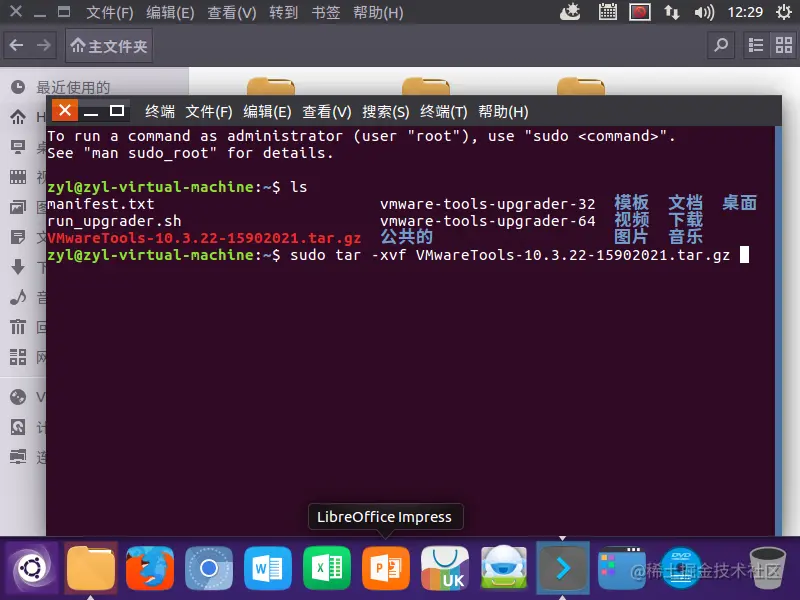Open the terminal 编辑(E) menu
This screenshot has width=800, height=600.
(x=267, y=112)
